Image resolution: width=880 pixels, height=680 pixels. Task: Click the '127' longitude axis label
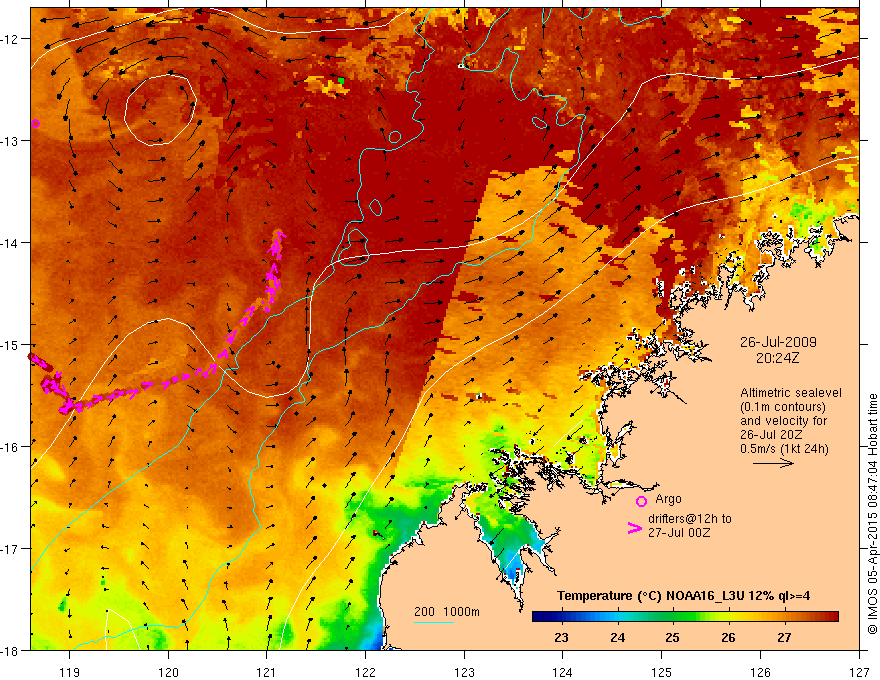[x=859, y=672]
